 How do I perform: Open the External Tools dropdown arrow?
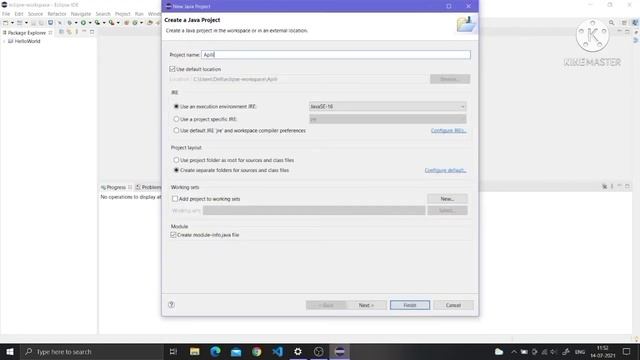coord(118,23)
